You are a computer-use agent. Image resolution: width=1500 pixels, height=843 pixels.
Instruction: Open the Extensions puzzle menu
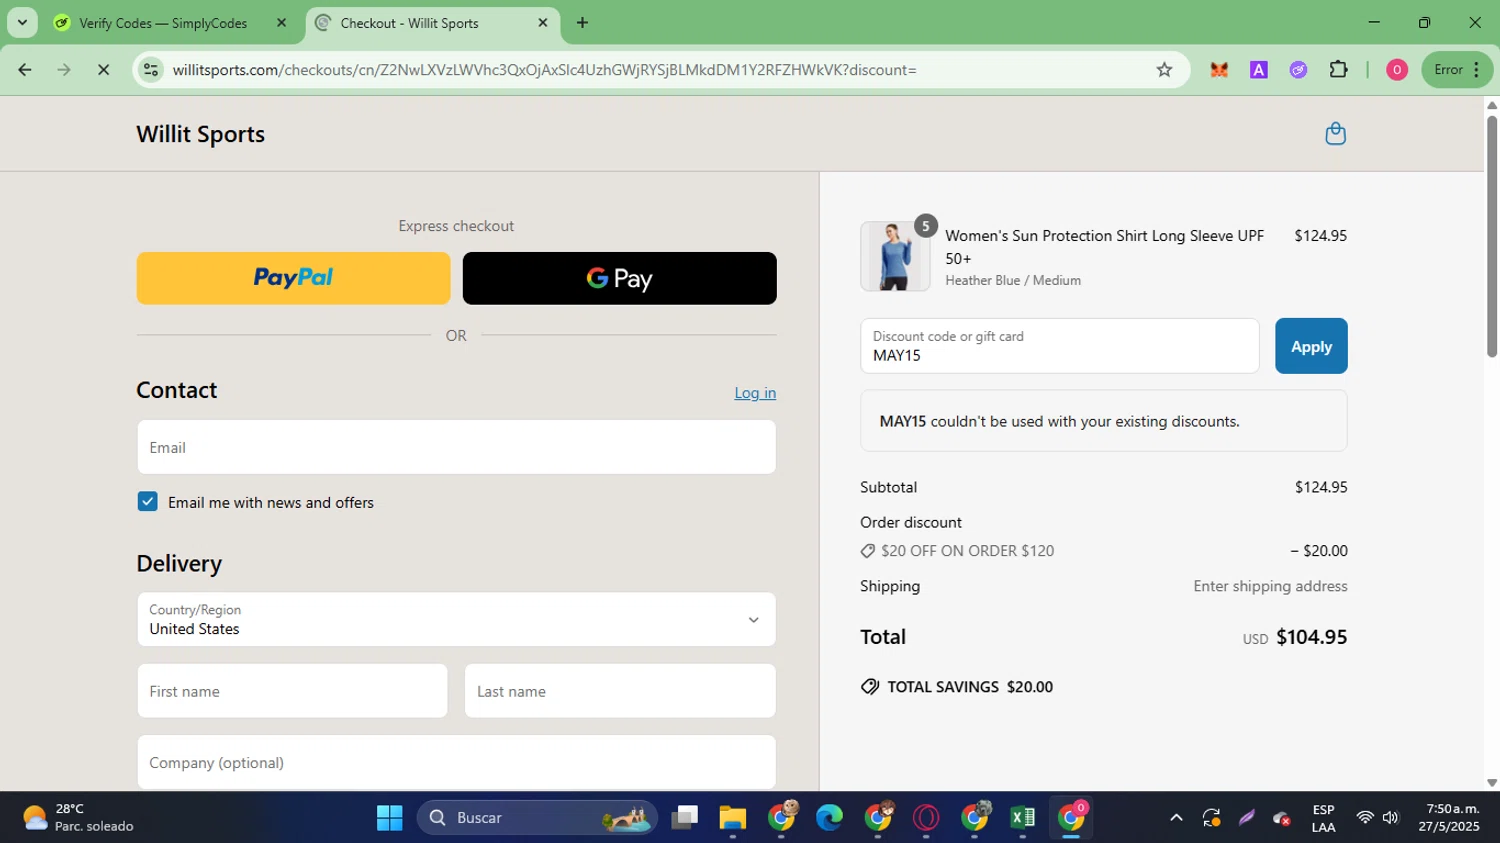tap(1338, 70)
